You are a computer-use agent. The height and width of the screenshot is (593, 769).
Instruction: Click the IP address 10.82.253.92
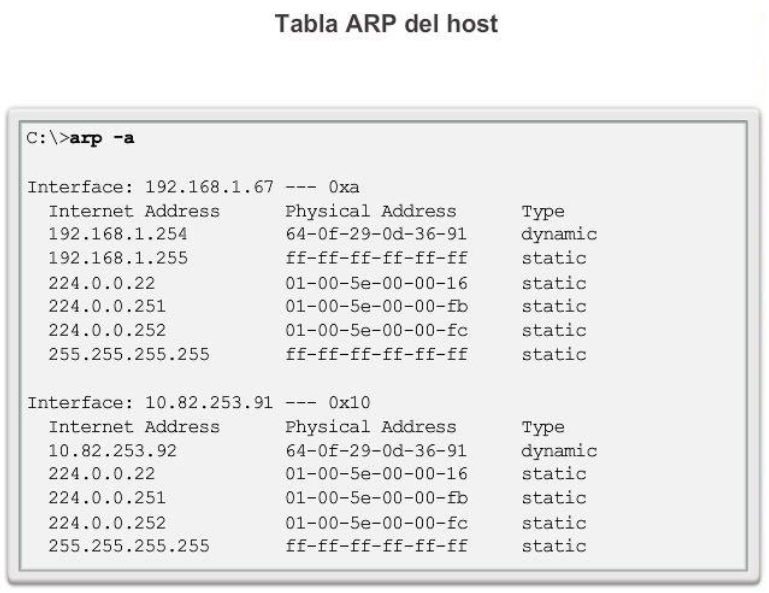click(x=112, y=450)
